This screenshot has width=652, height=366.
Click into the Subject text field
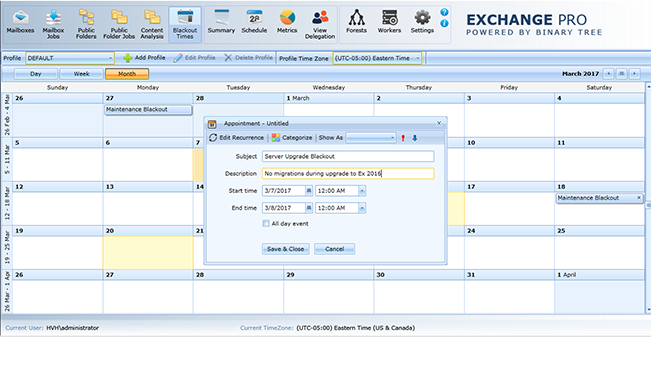[x=348, y=156]
